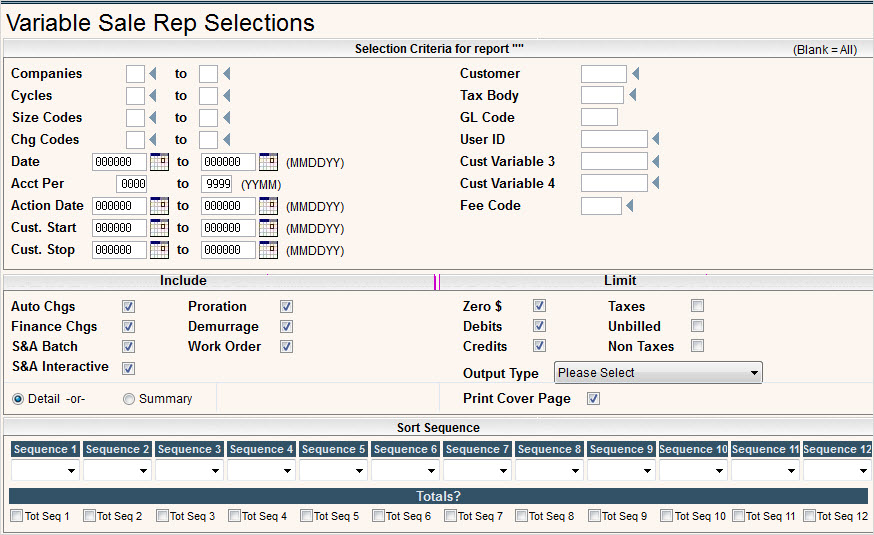874x535 pixels.
Task: Click the User ID lookup arrow
Action: [x=656, y=139]
